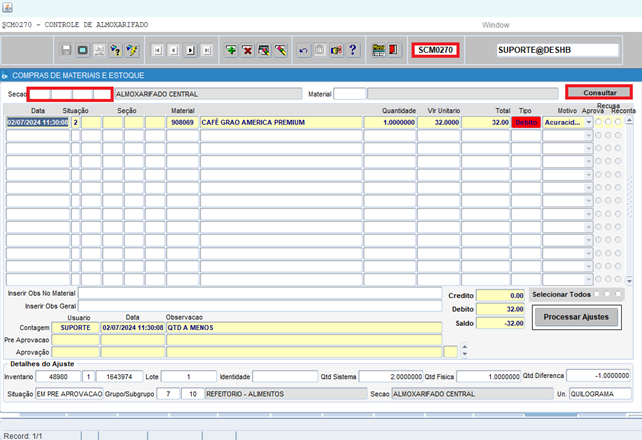The image size is (642, 440).
Task: Click the Java application icon in title bar
Action: click(7, 7)
